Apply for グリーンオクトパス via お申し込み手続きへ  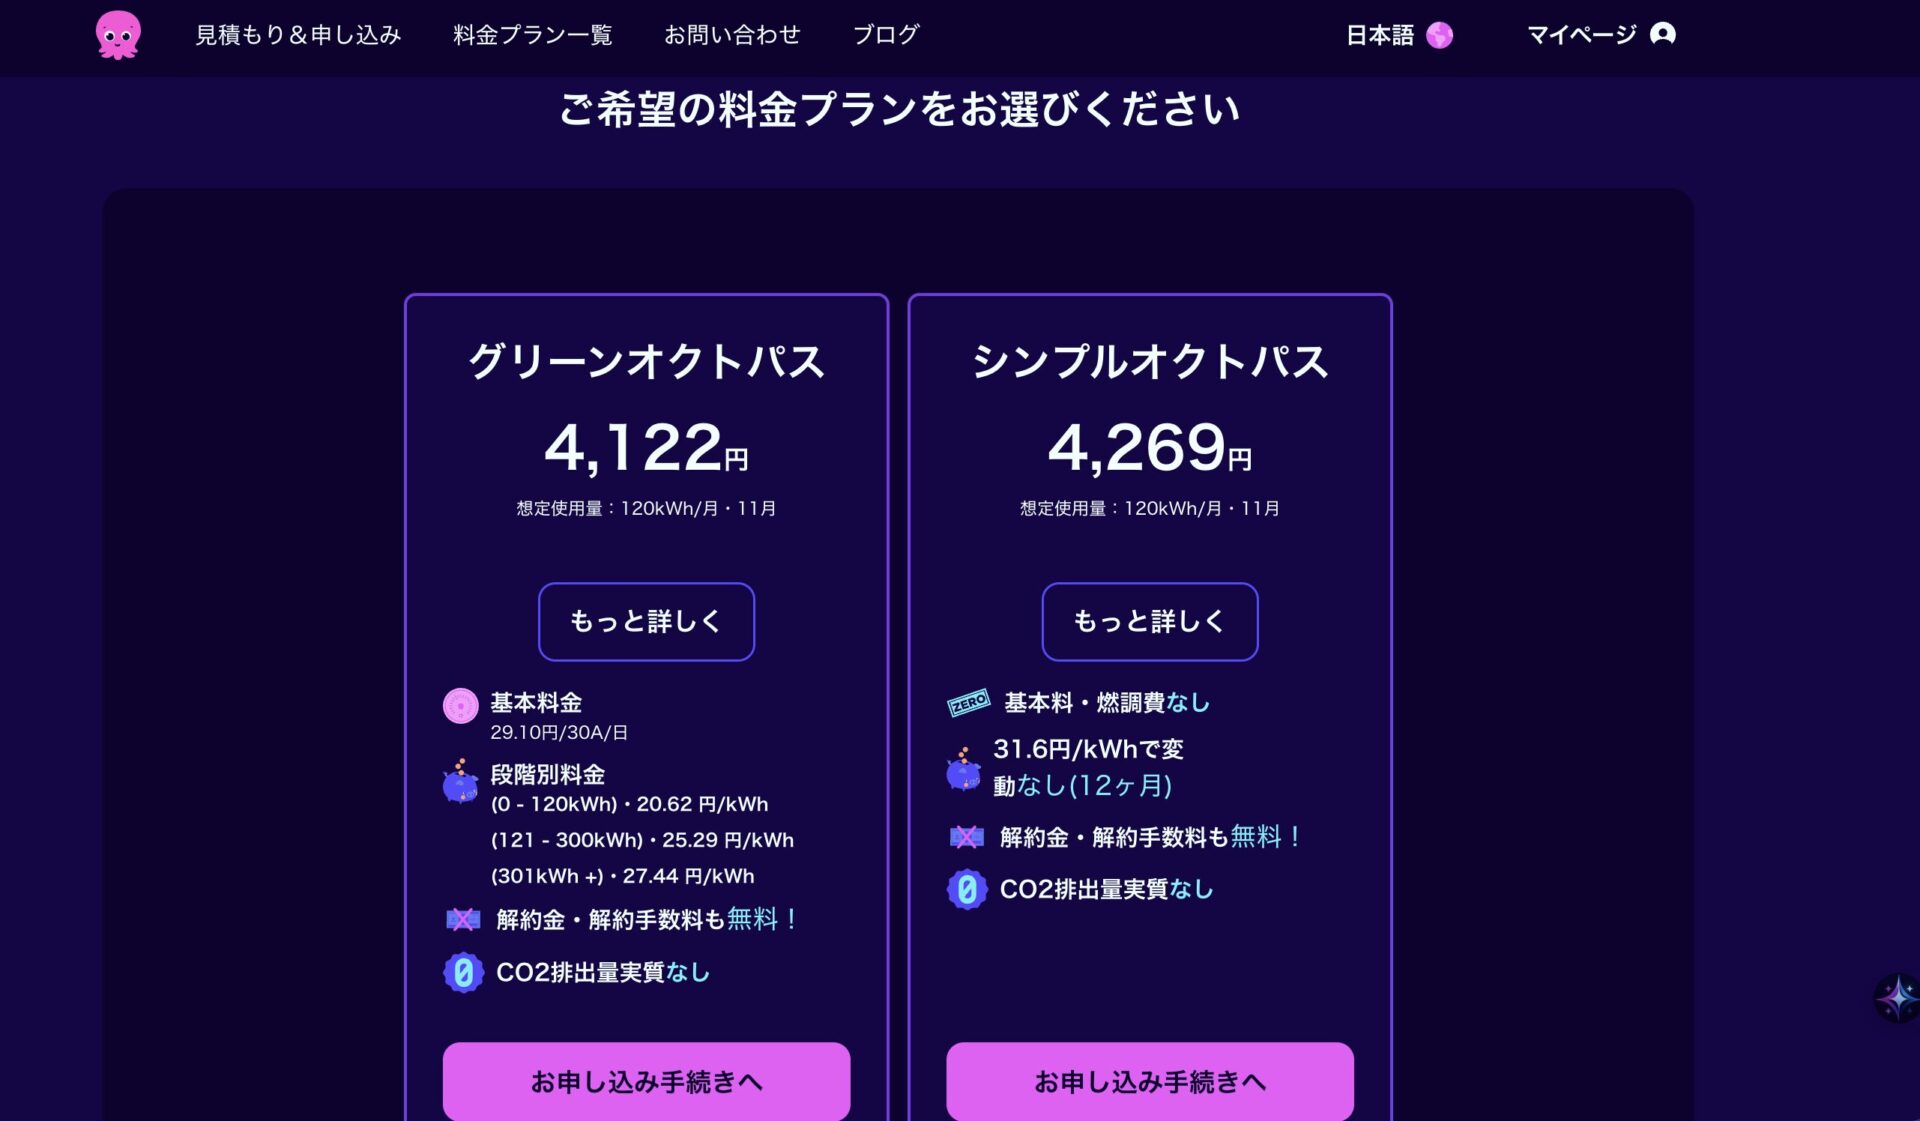pos(646,1081)
